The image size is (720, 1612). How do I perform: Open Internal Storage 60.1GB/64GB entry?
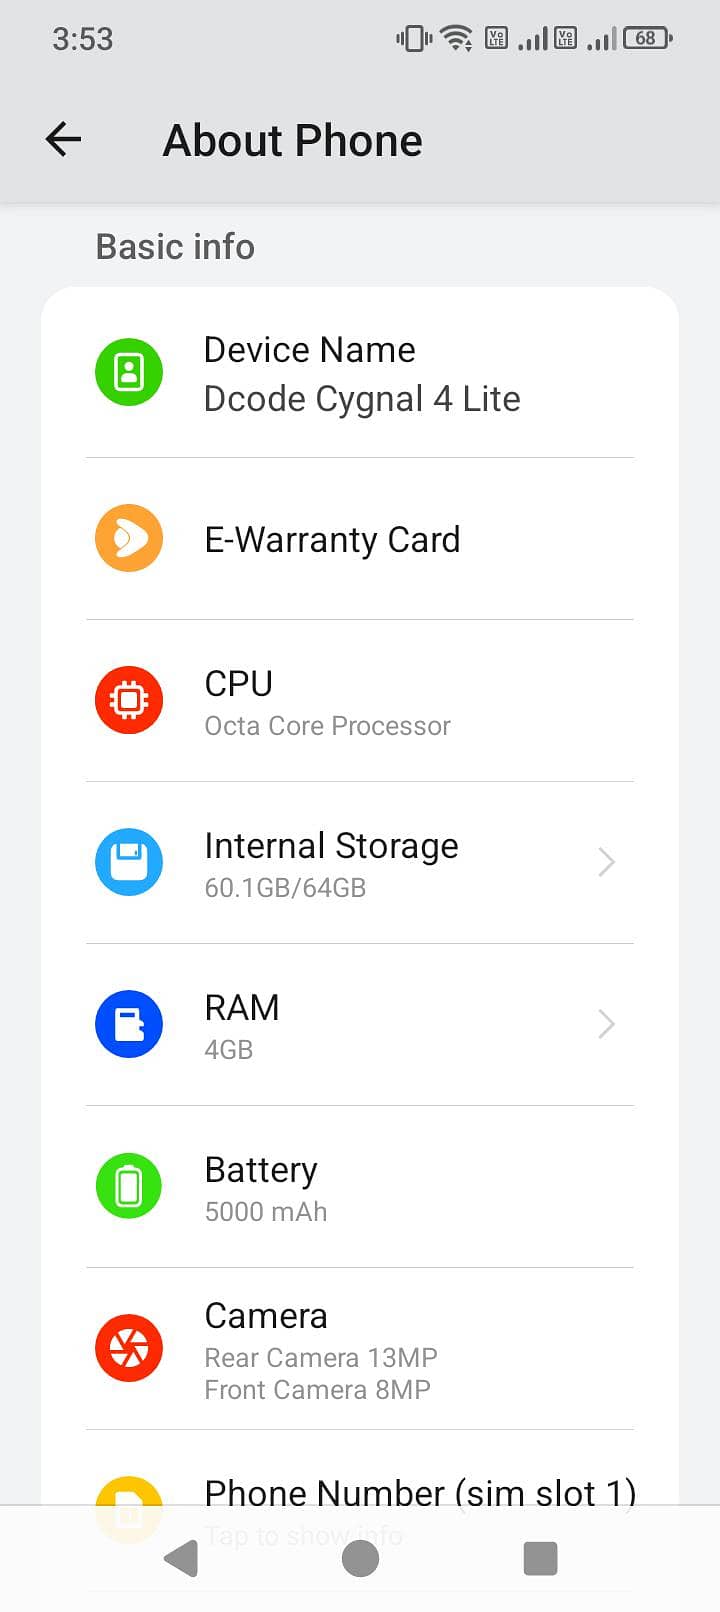(360, 863)
